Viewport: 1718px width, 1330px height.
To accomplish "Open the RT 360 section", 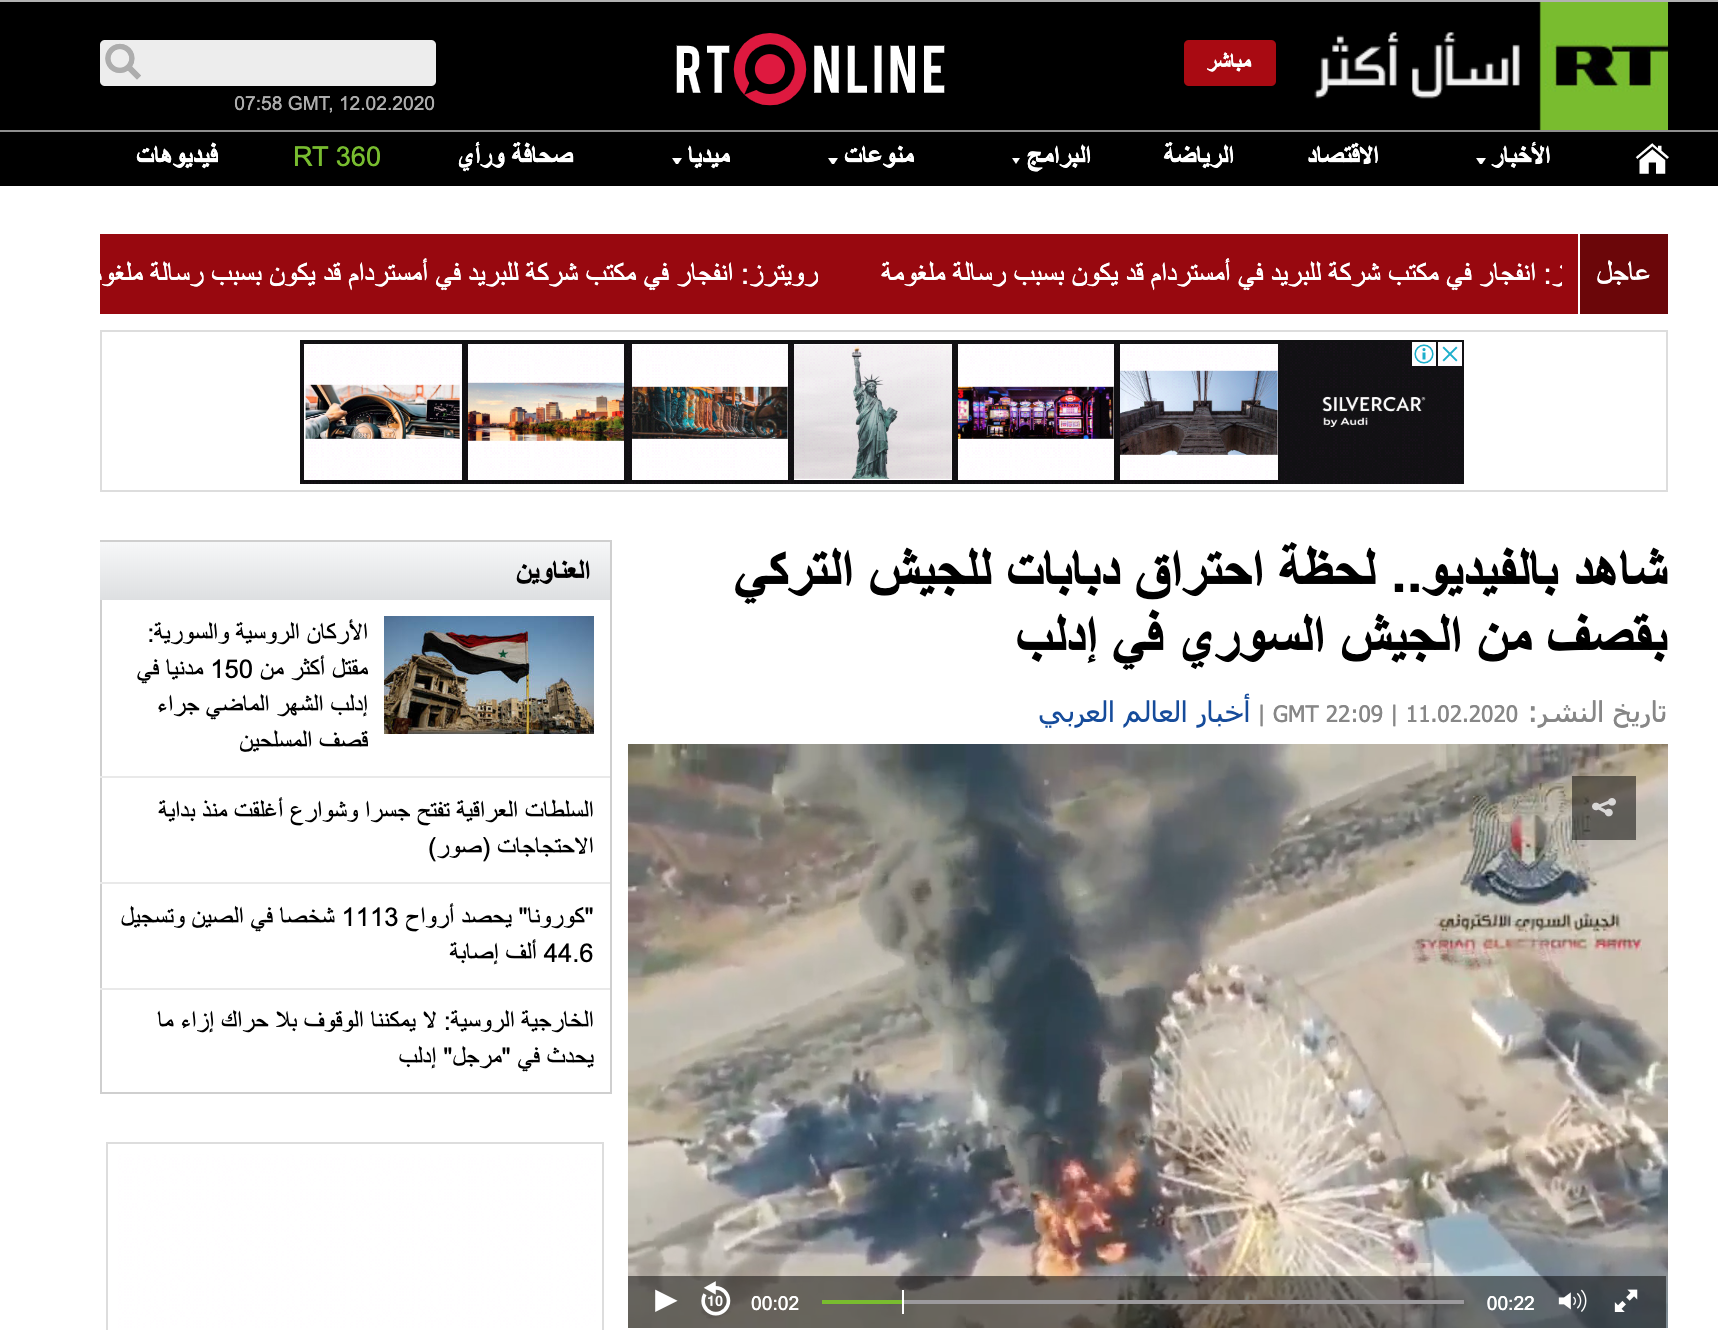I will (x=336, y=157).
